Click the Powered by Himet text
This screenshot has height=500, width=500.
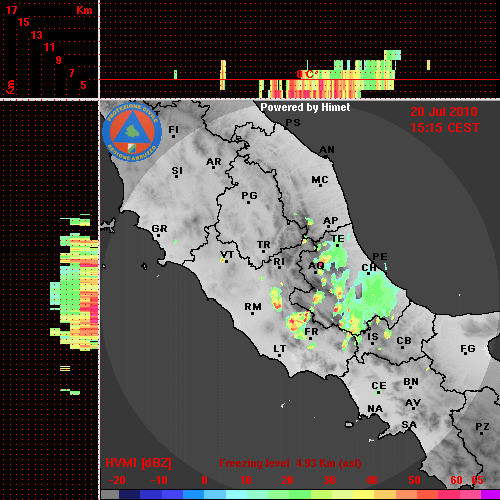pos(305,107)
